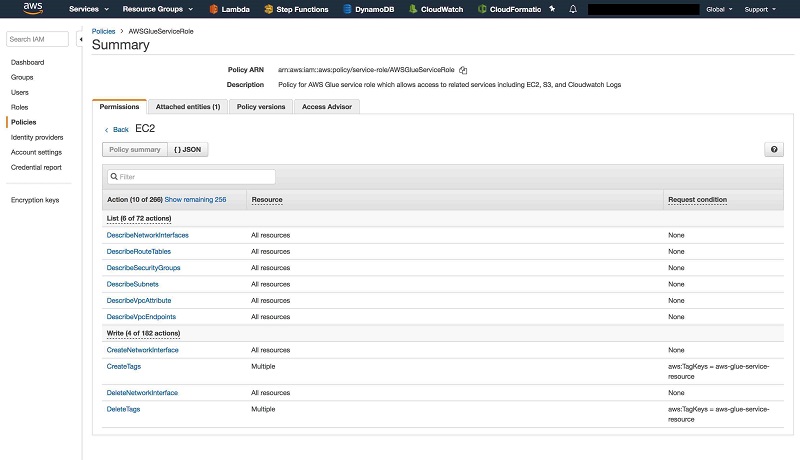
Task: Click the Multiple resource cell for DeleteTags
Action: (x=263, y=409)
